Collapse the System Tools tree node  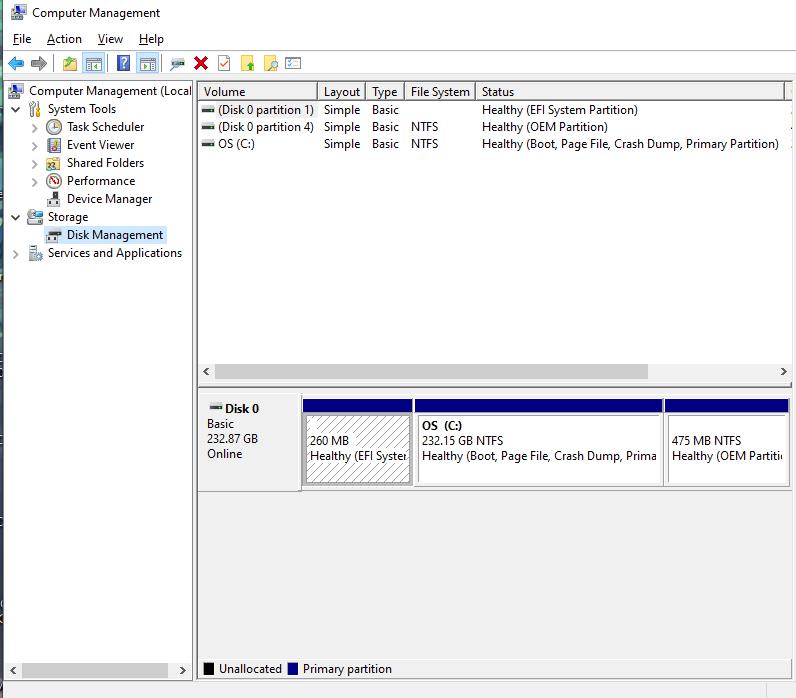16,109
